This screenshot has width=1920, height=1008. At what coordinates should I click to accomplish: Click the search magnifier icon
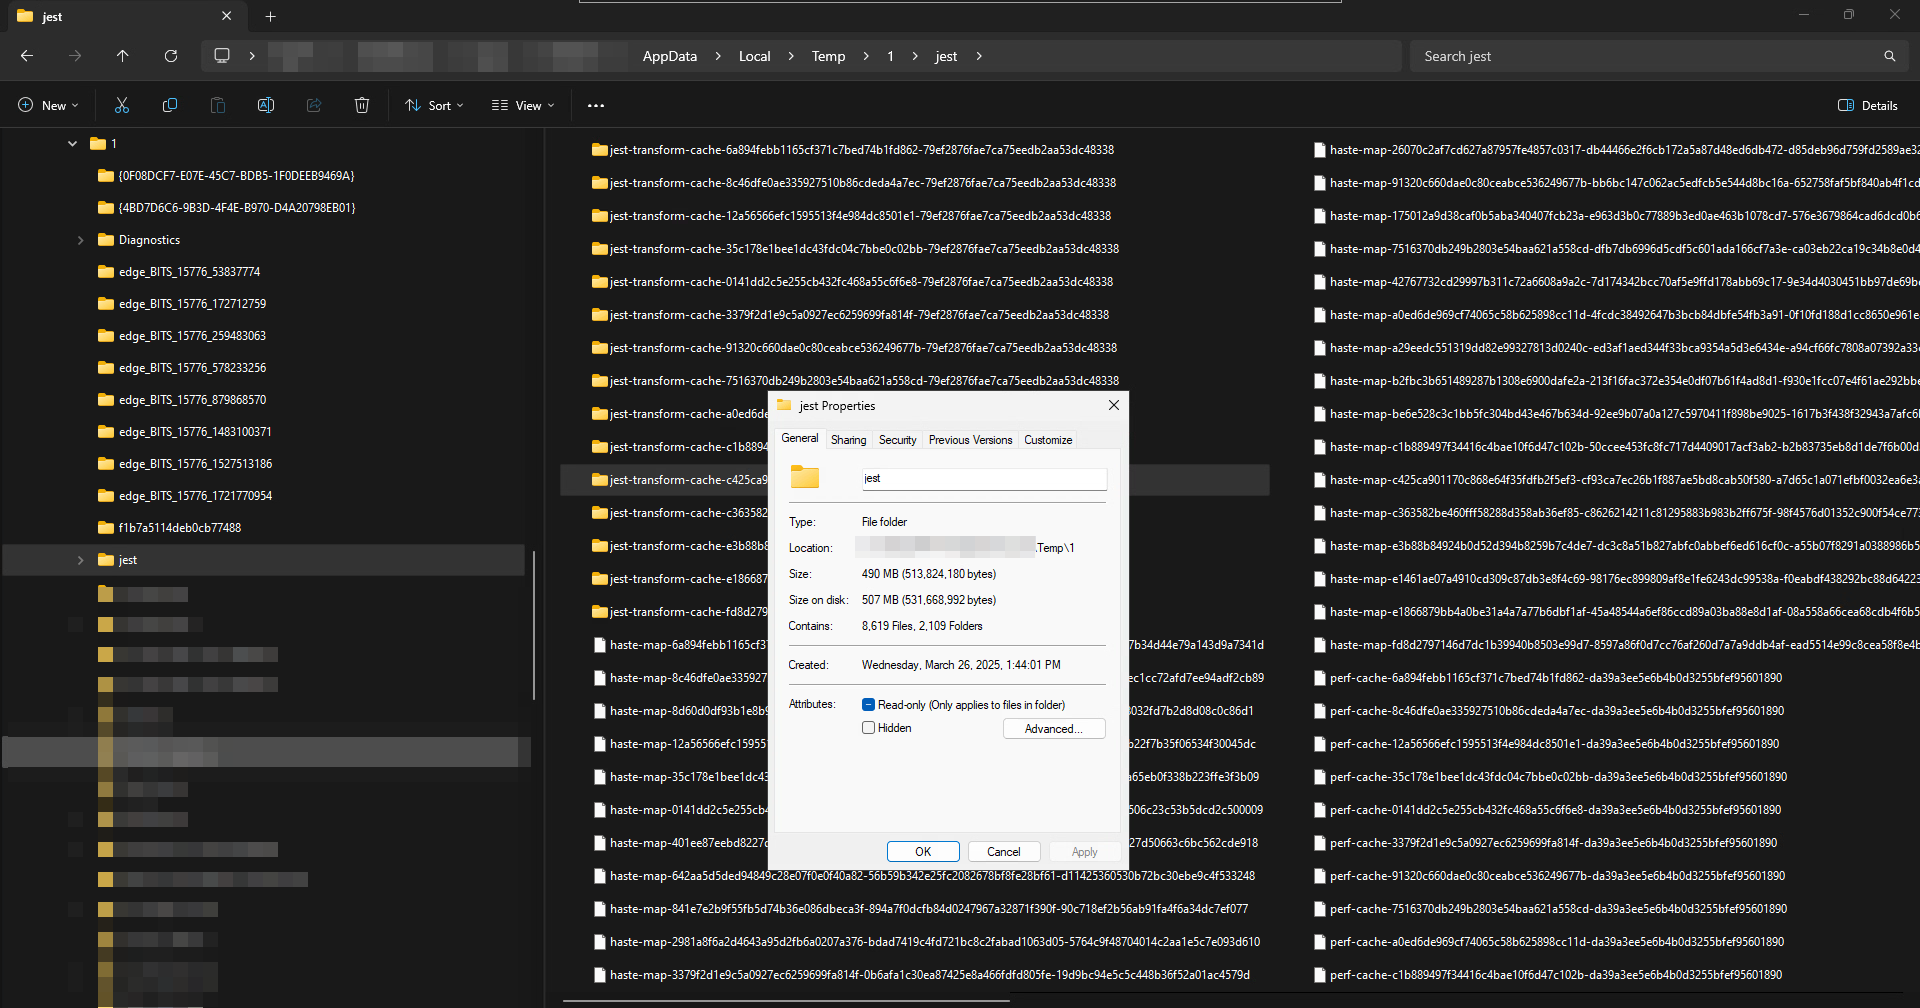1890,56
